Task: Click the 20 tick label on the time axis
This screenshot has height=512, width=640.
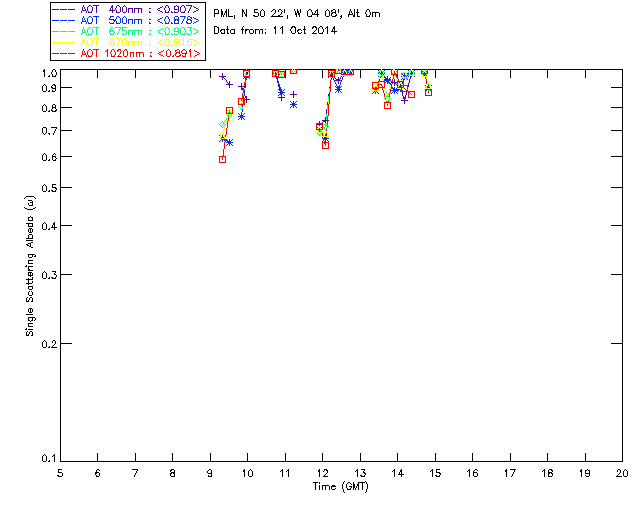Action: pos(622,472)
